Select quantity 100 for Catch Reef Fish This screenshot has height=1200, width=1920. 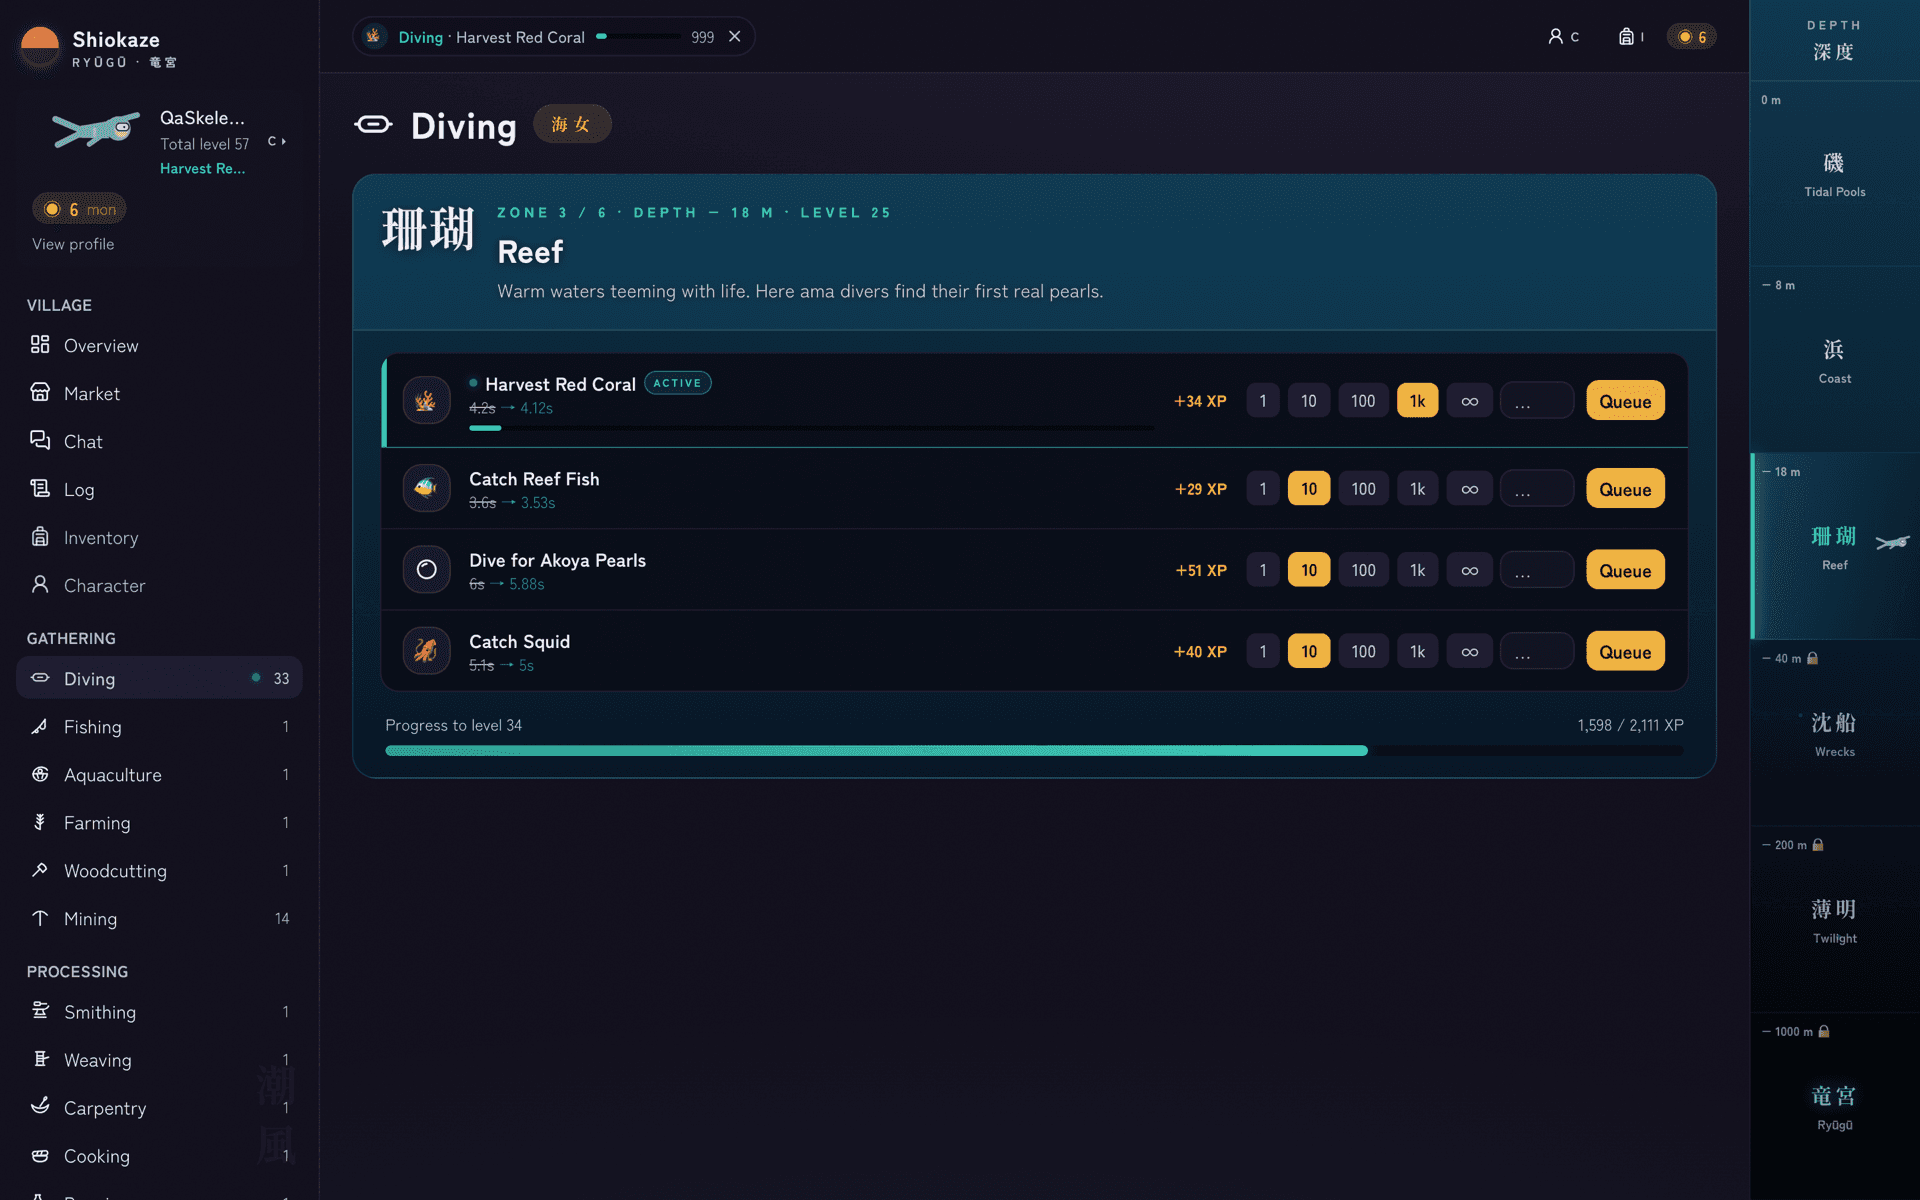coord(1363,489)
